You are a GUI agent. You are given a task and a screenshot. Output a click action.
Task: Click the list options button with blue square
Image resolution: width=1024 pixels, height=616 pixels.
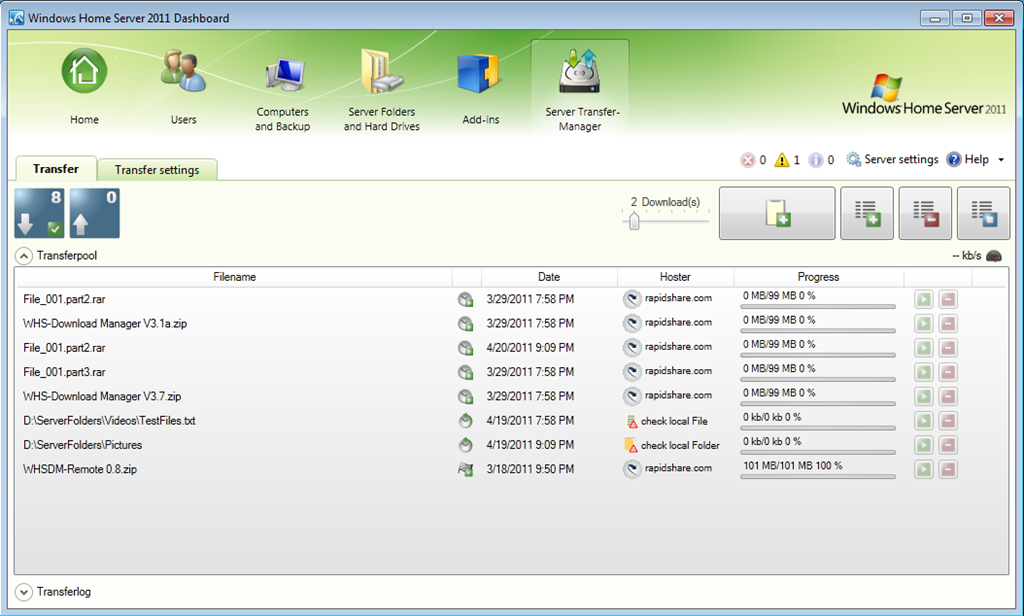click(983, 214)
